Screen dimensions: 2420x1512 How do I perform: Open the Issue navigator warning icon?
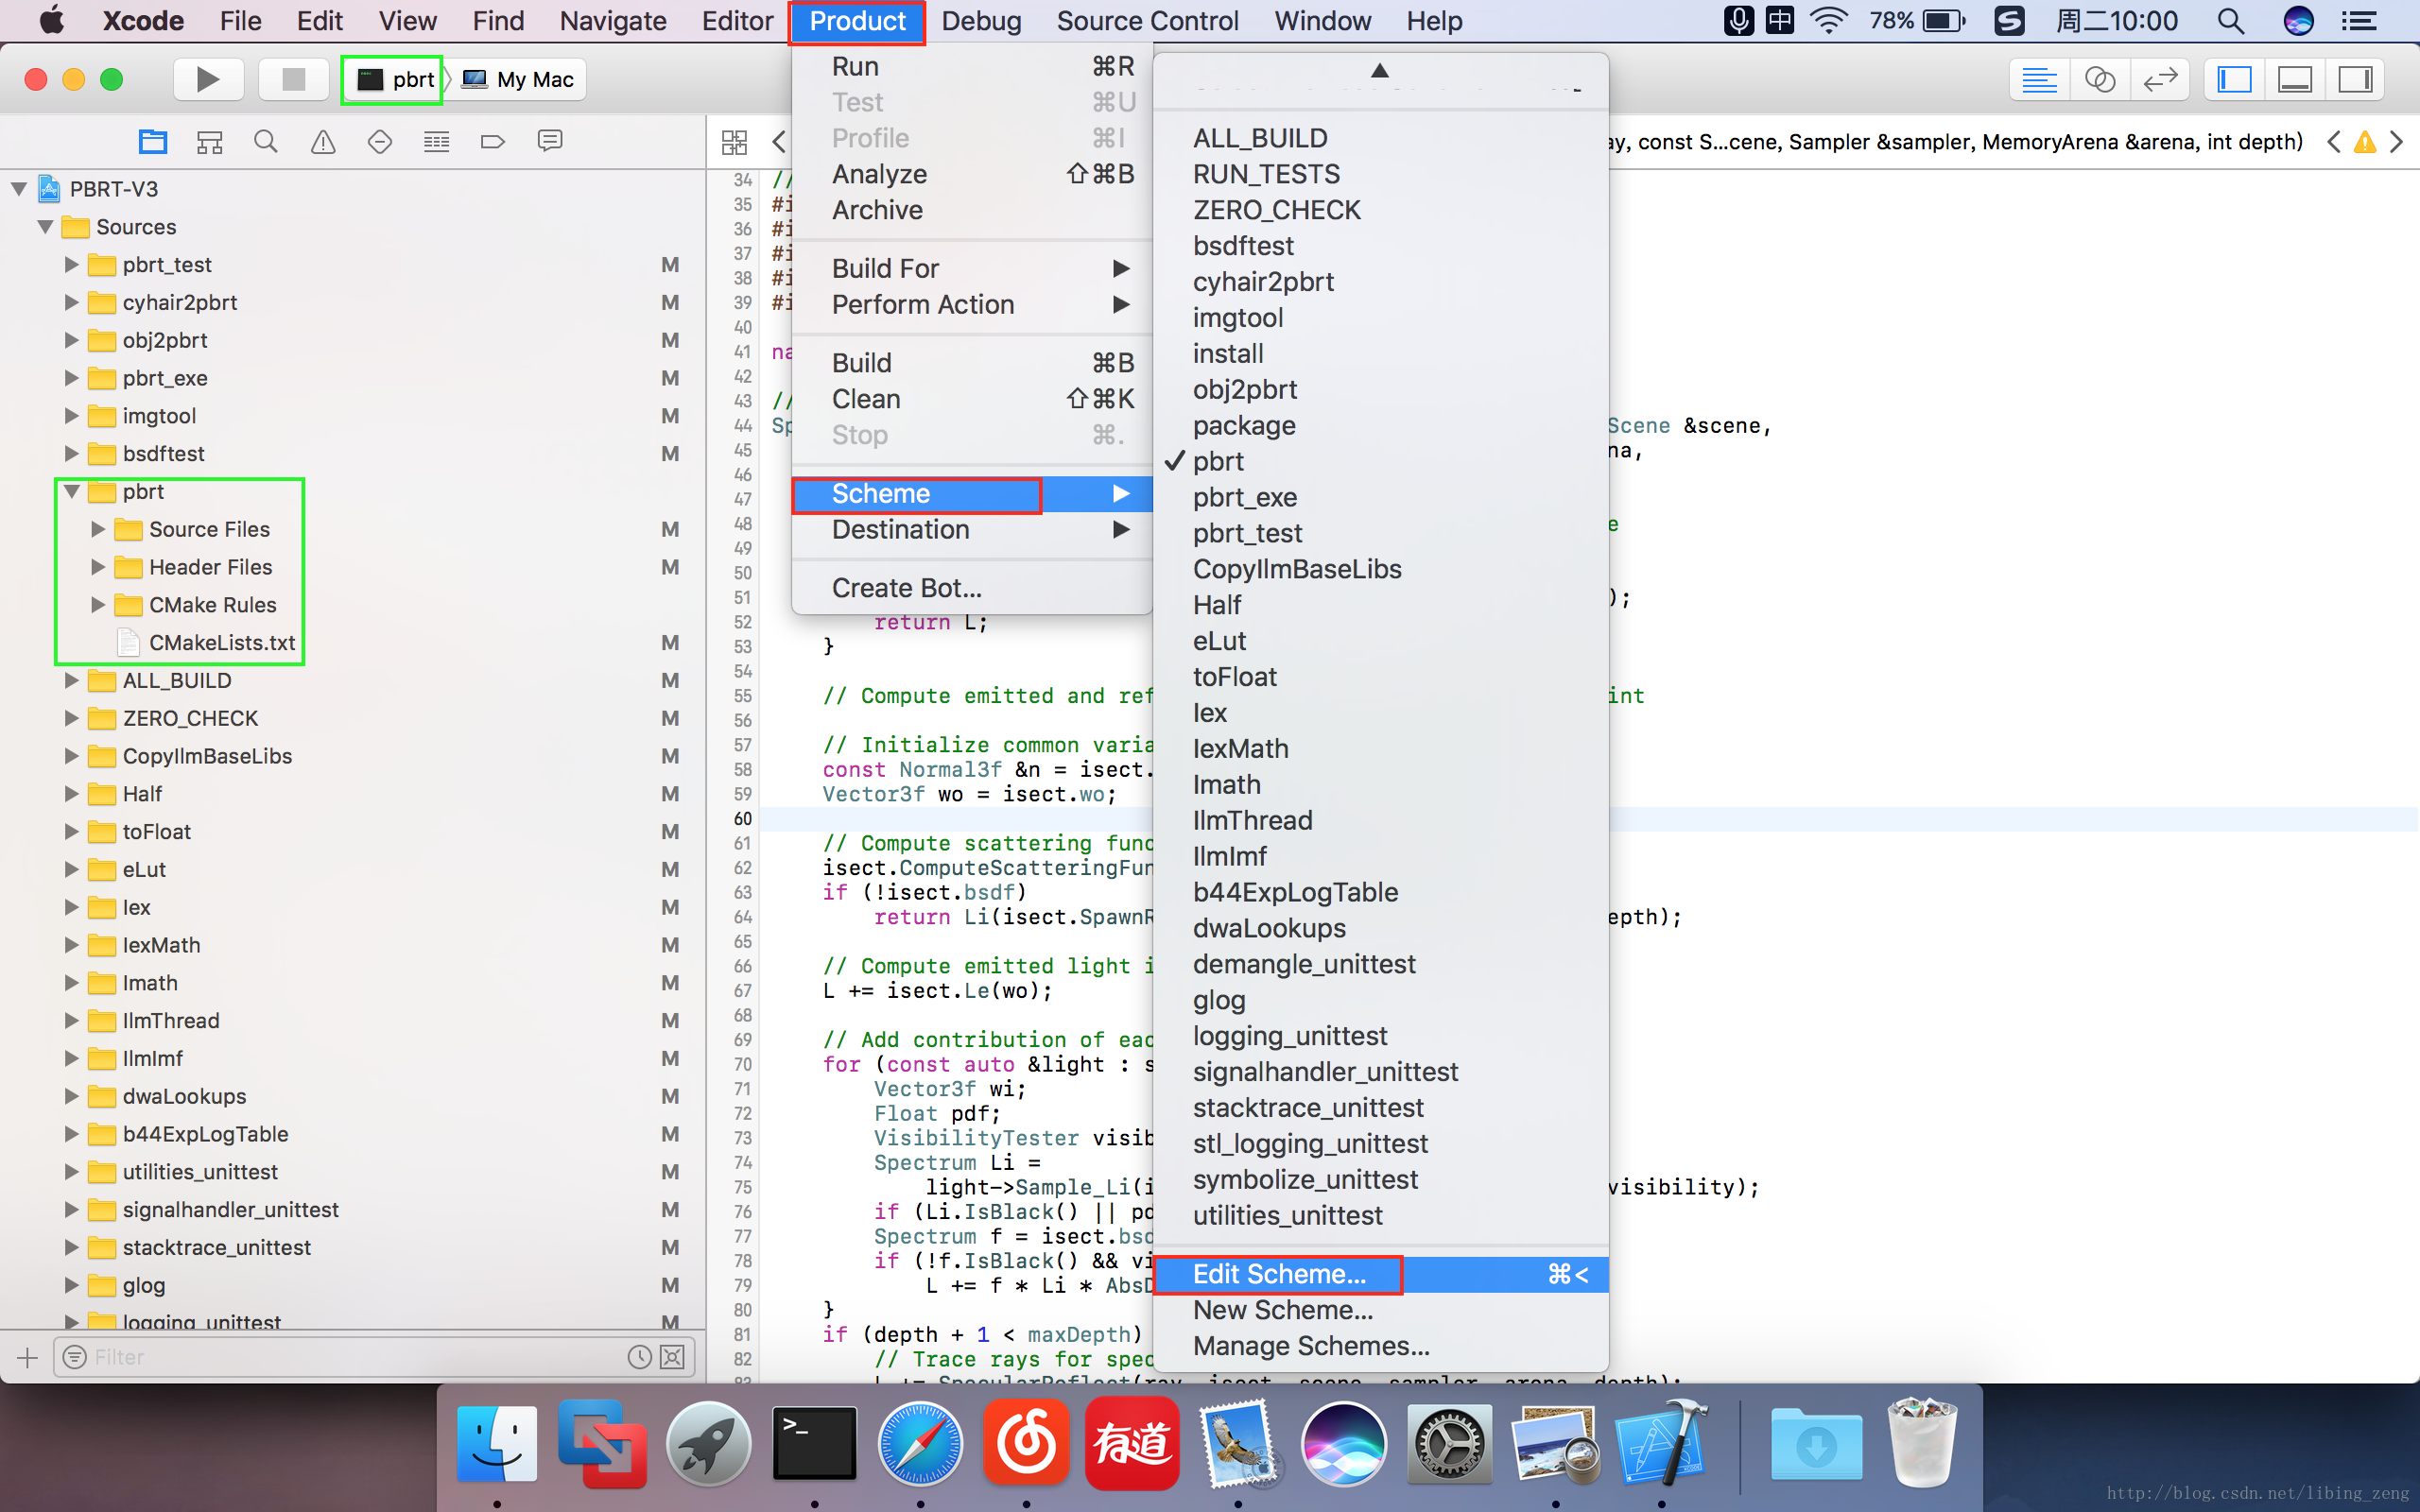[323, 141]
